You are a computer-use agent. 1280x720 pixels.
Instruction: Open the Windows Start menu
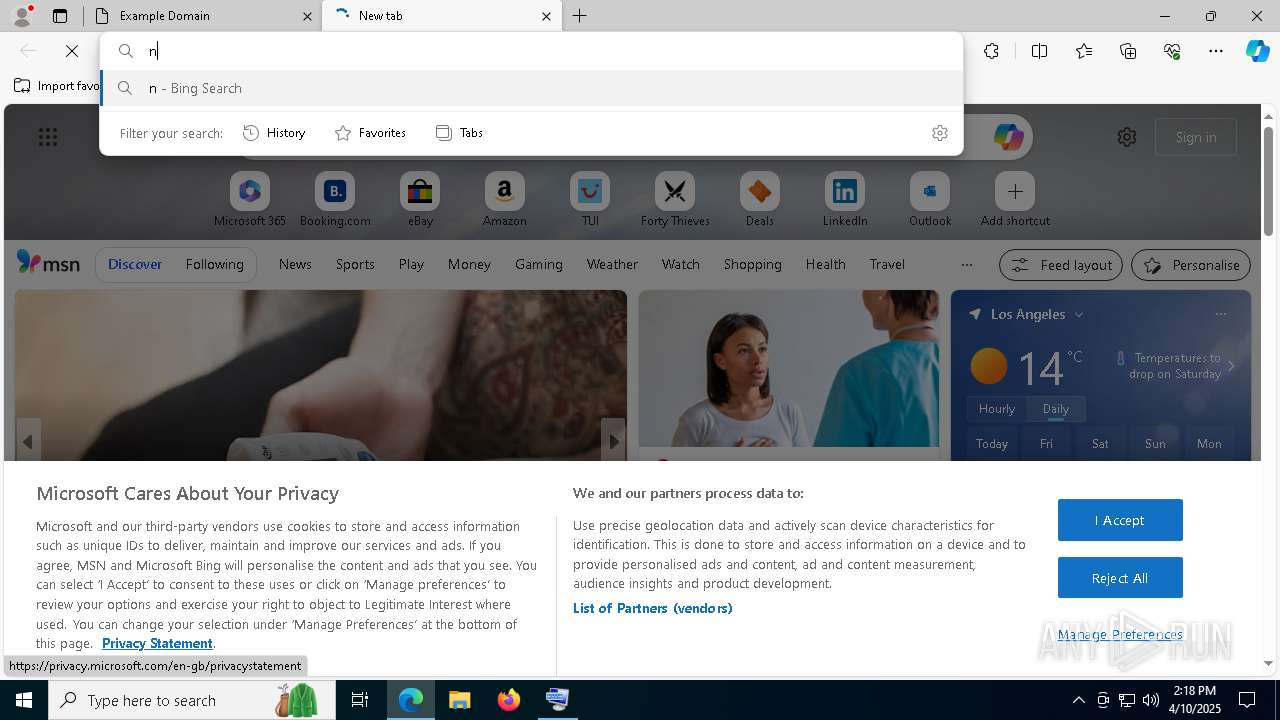coord(24,700)
